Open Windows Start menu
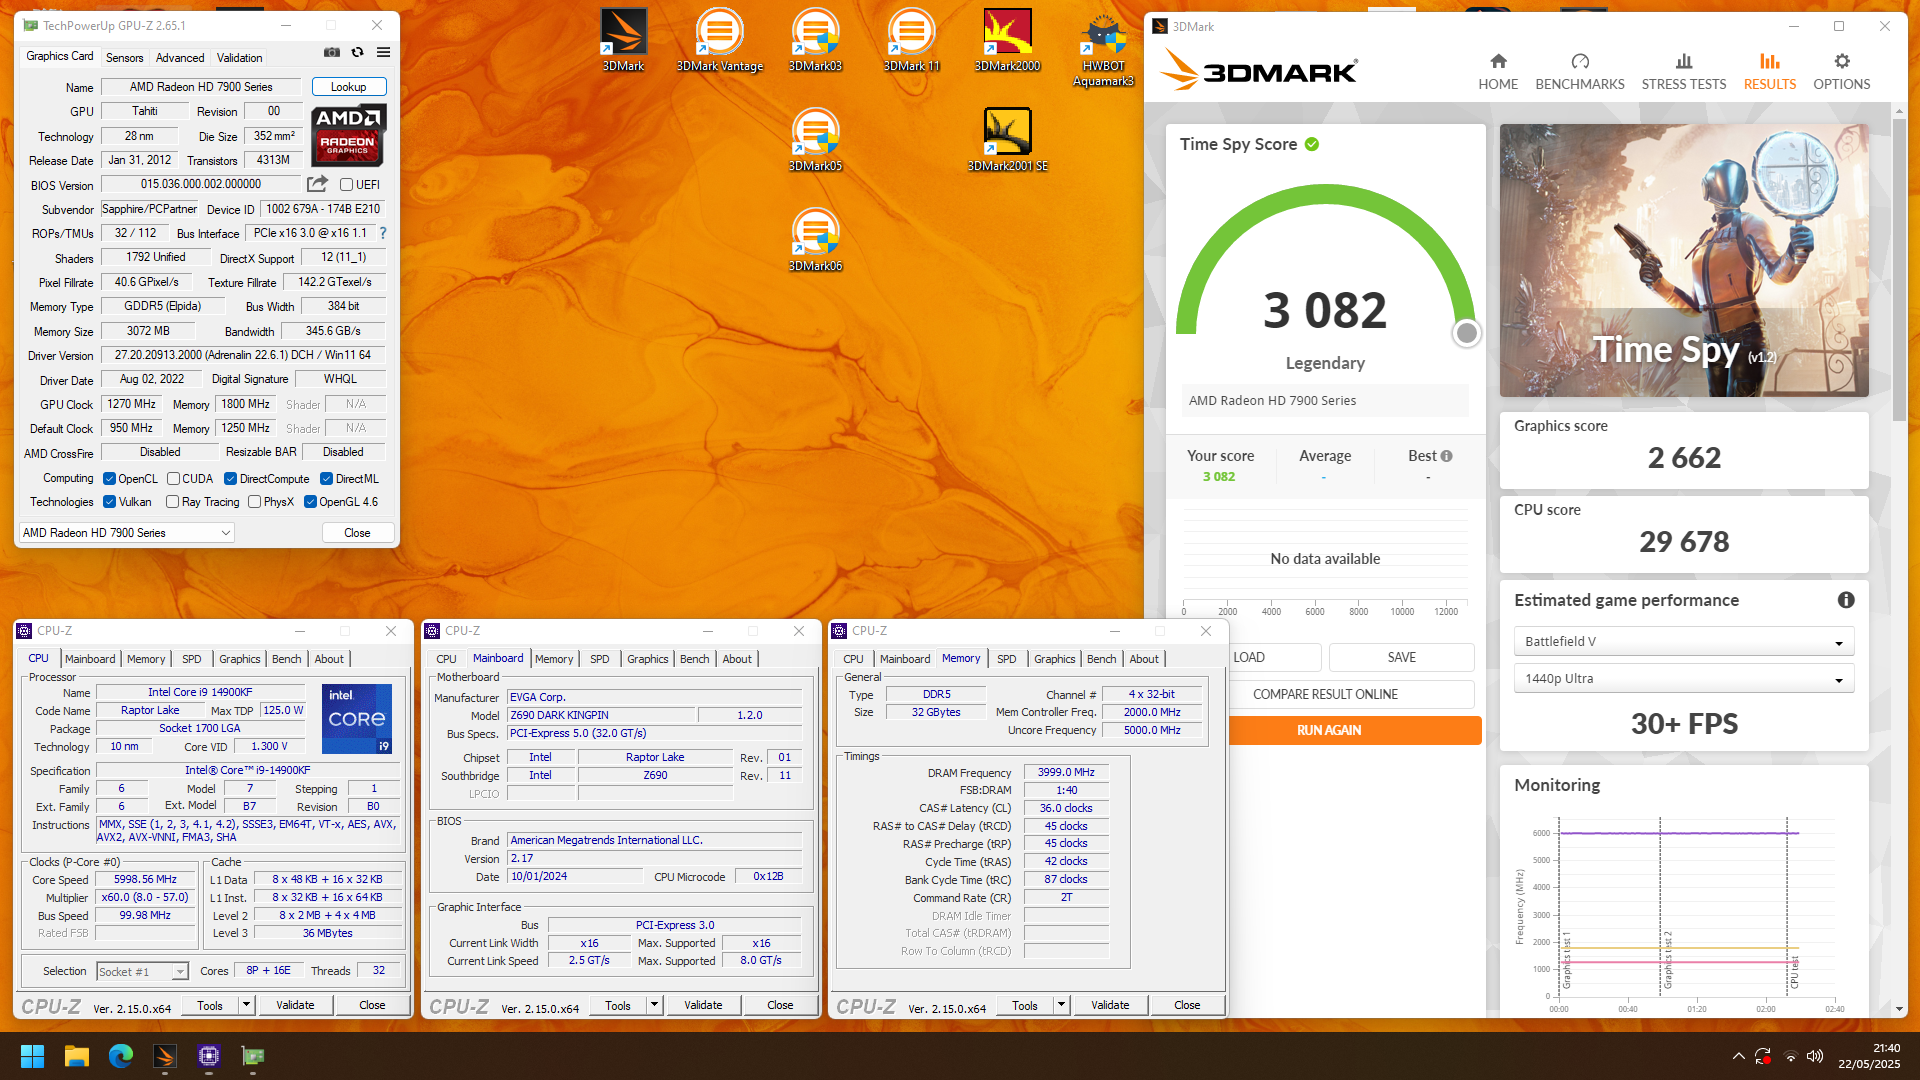1920x1080 pixels. pos(32,1056)
